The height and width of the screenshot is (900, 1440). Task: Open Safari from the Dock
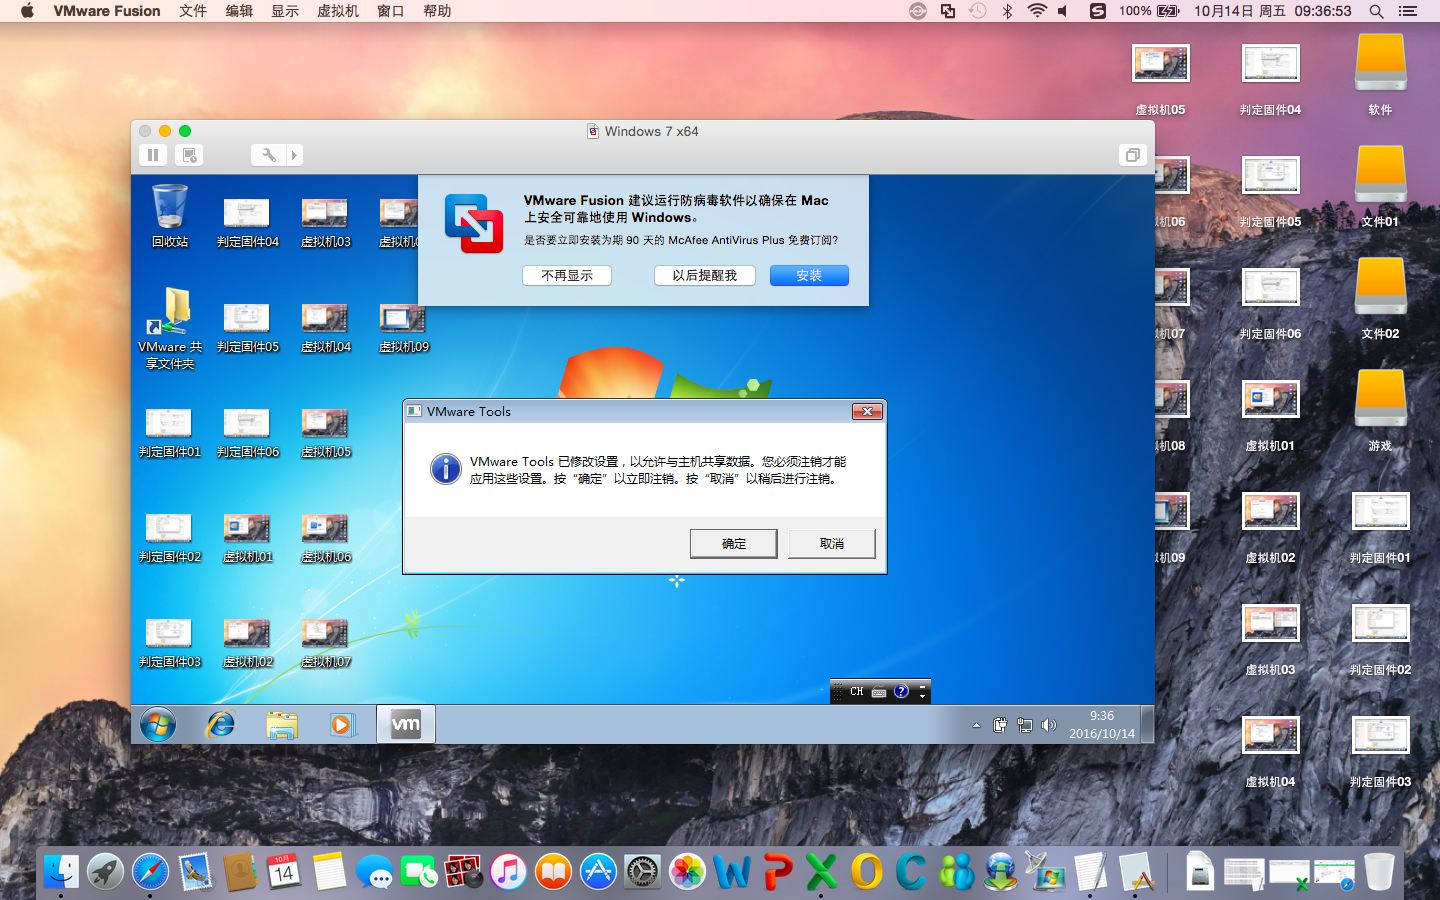(x=150, y=872)
